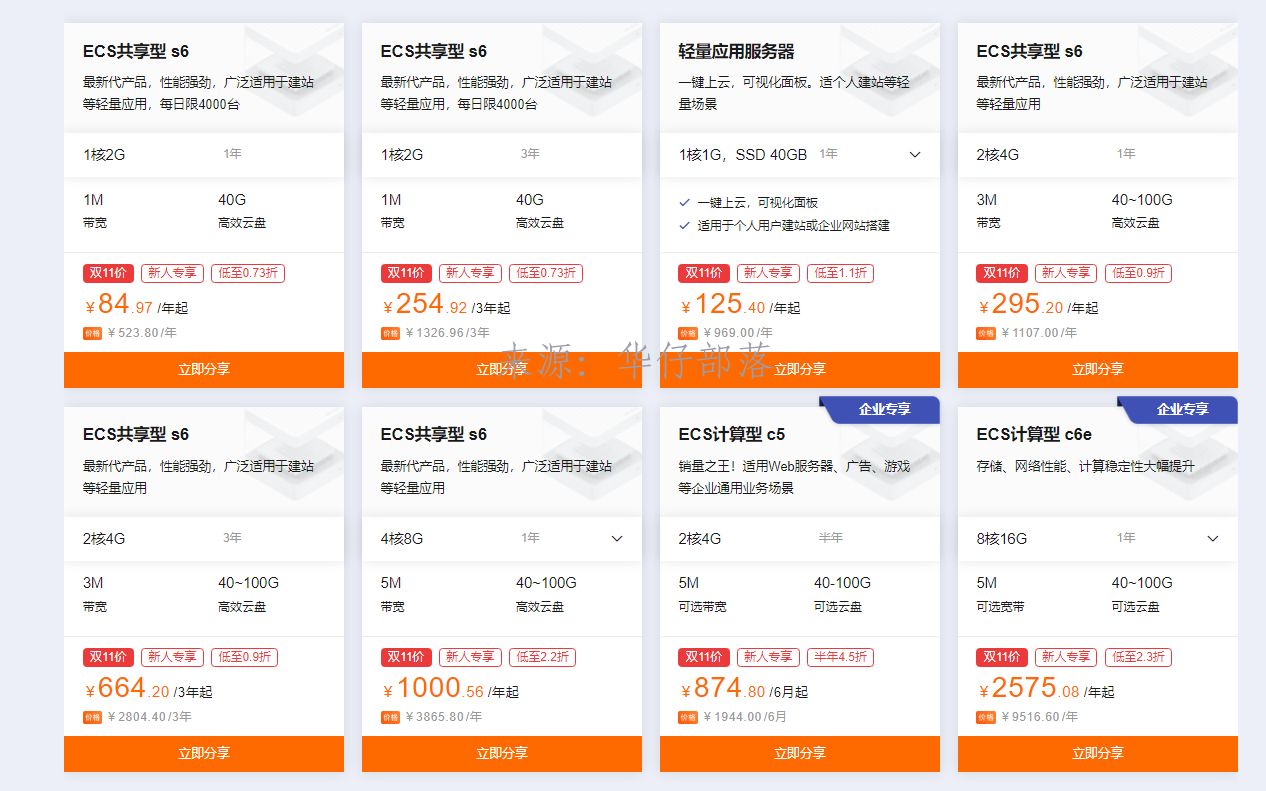Click the 低至2.3折 discount tag
This screenshot has width=1266, height=791.
[1138, 657]
